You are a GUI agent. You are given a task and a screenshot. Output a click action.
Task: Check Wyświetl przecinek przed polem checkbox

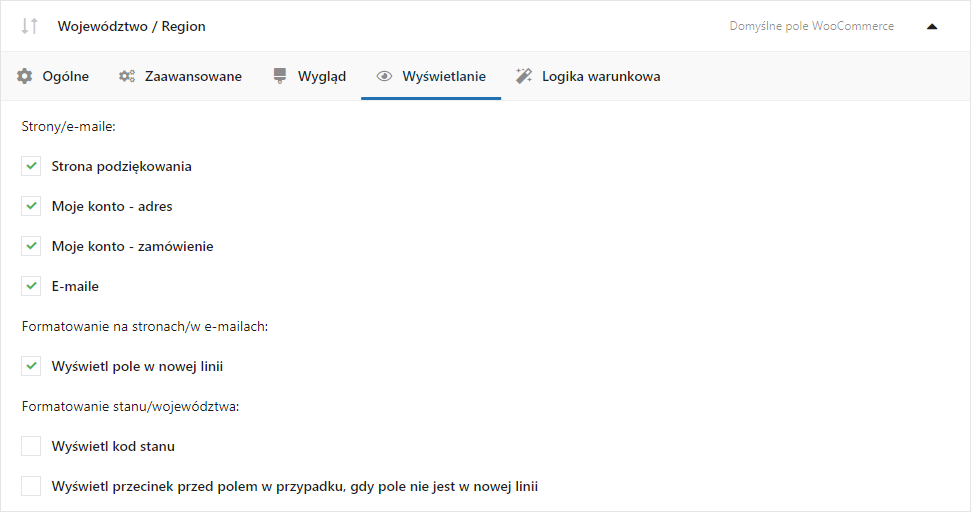31,486
